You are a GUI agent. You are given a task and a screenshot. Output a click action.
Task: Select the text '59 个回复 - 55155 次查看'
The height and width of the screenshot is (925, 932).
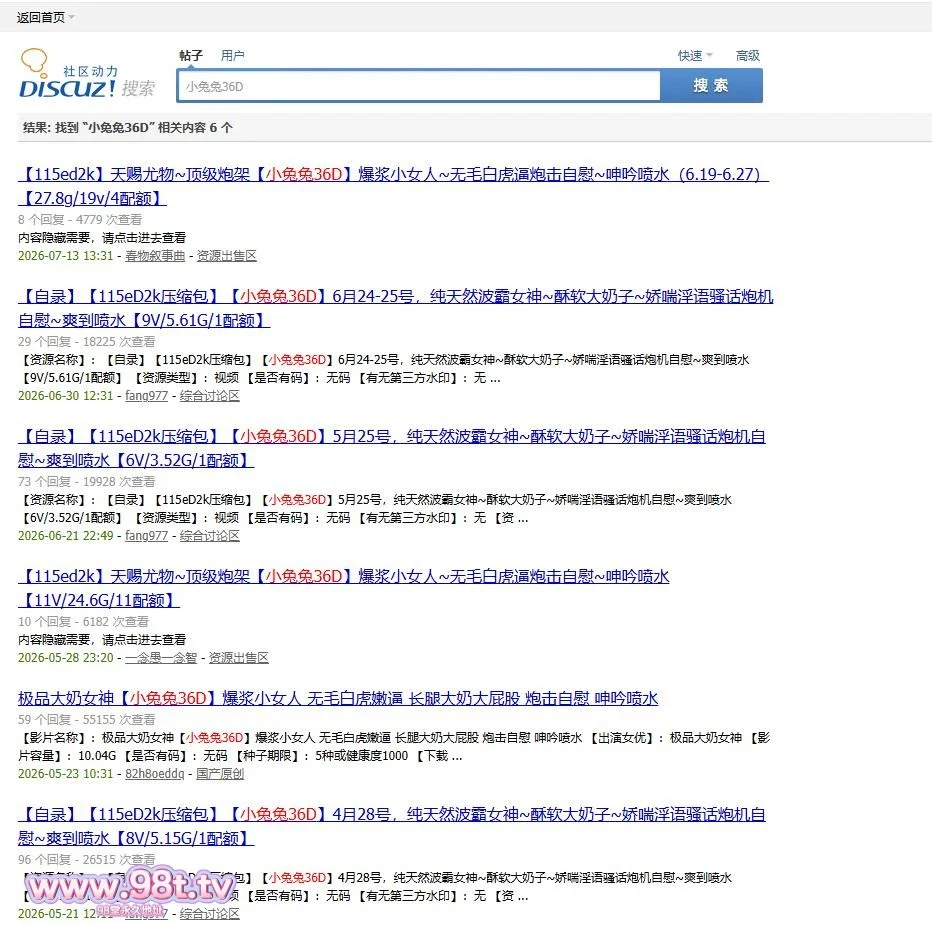pyautogui.click(x=86, y=719)
